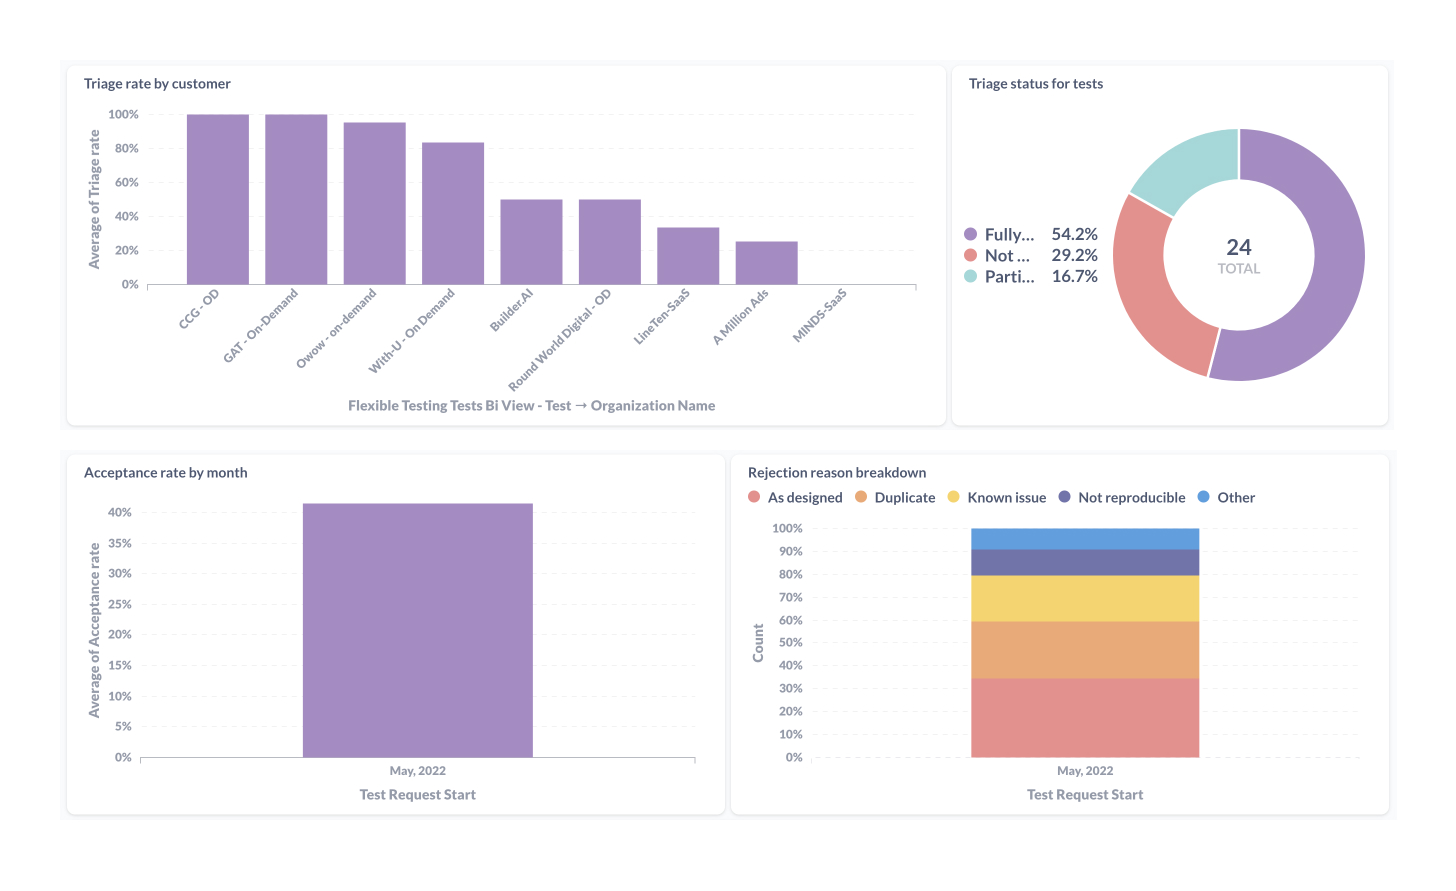Click the red Not legend dot
1456x891 pixels.
(x=970, y=256)
